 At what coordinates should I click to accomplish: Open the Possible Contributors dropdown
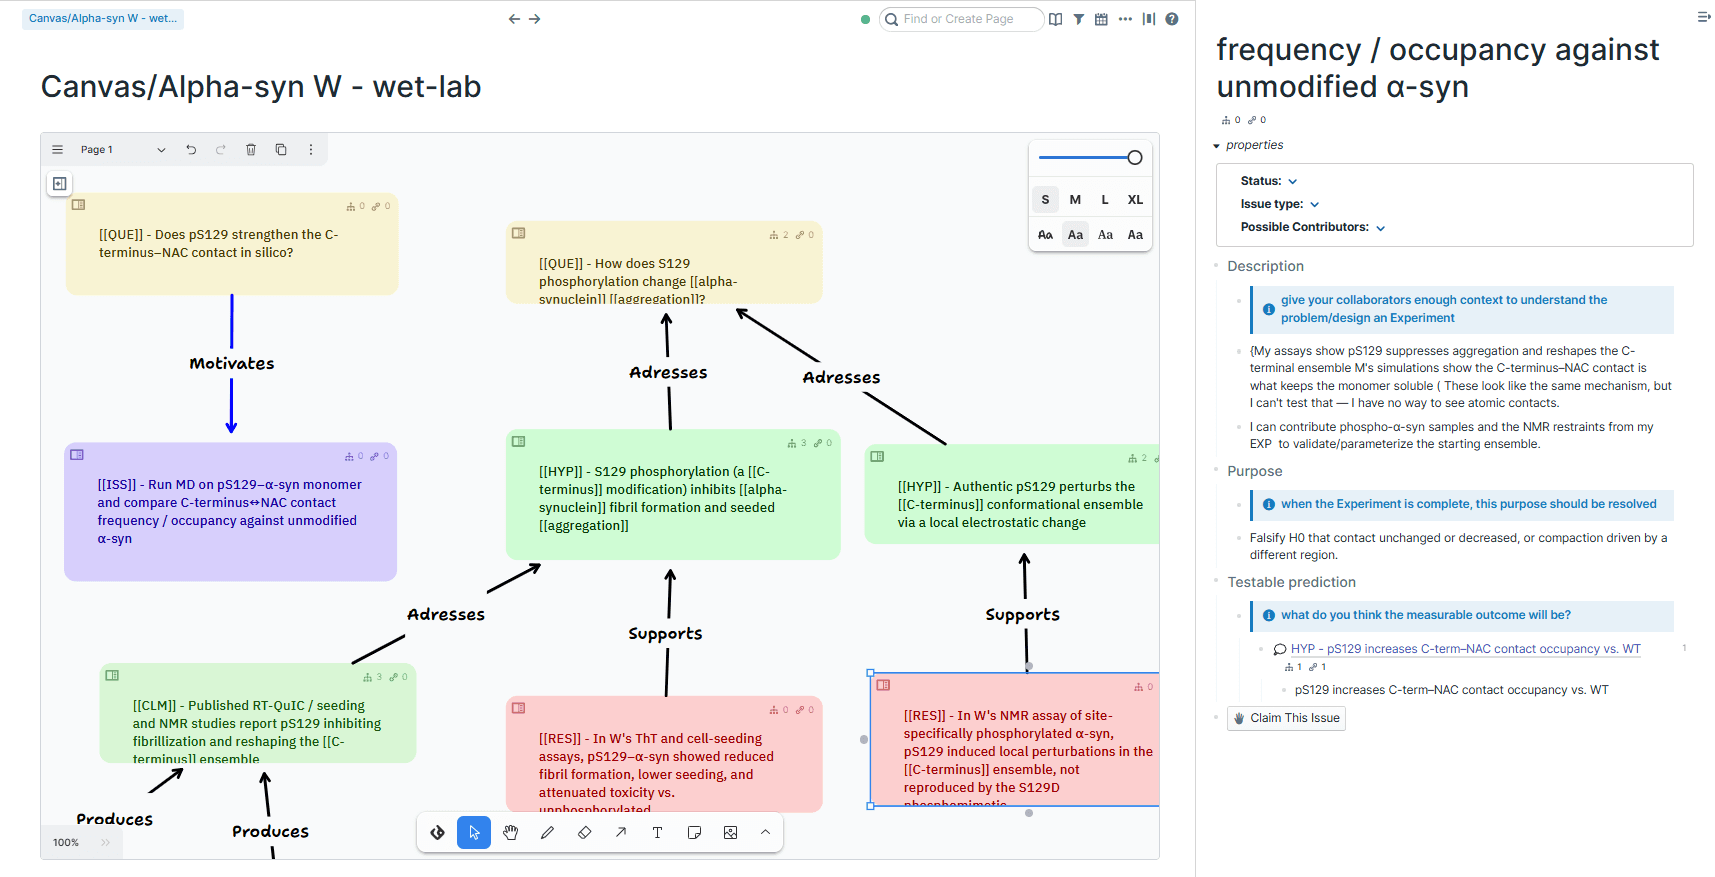(1380, 228)
